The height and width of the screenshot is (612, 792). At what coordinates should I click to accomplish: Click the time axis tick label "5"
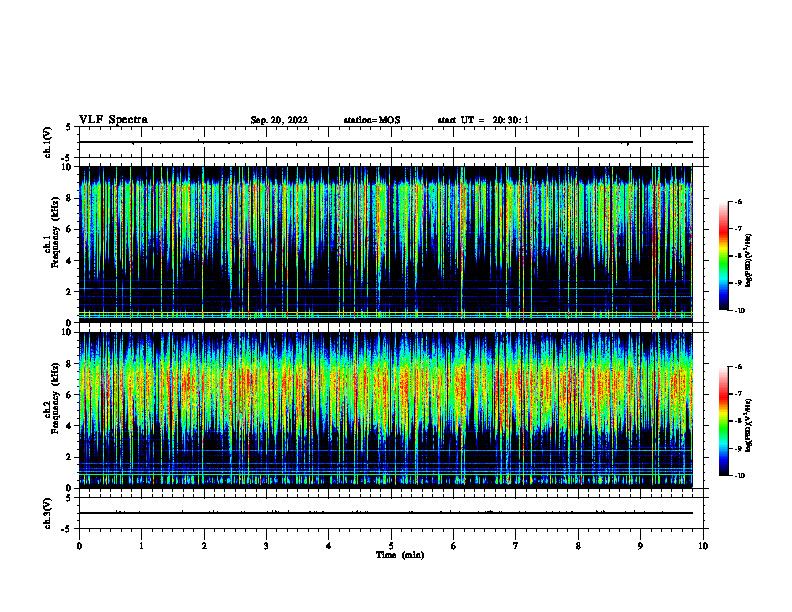(x=391, y=546)
